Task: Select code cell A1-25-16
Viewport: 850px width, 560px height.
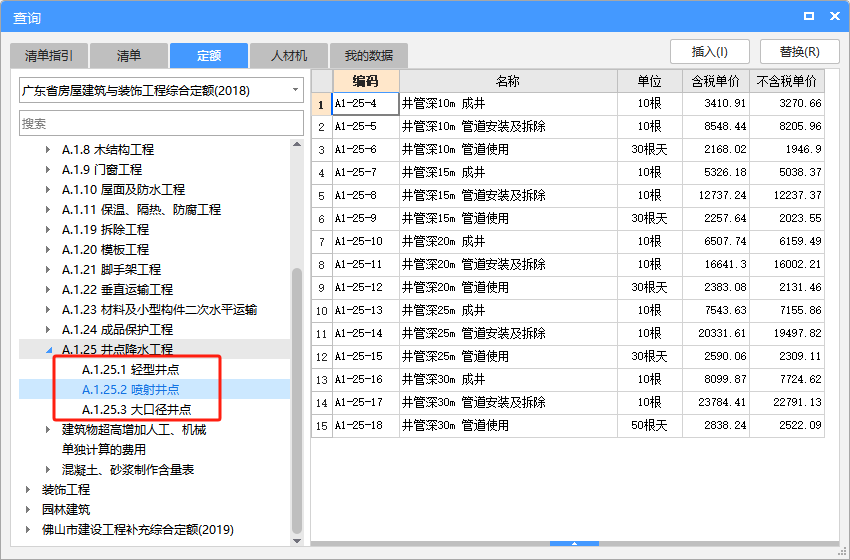Action: coord(366,379)
